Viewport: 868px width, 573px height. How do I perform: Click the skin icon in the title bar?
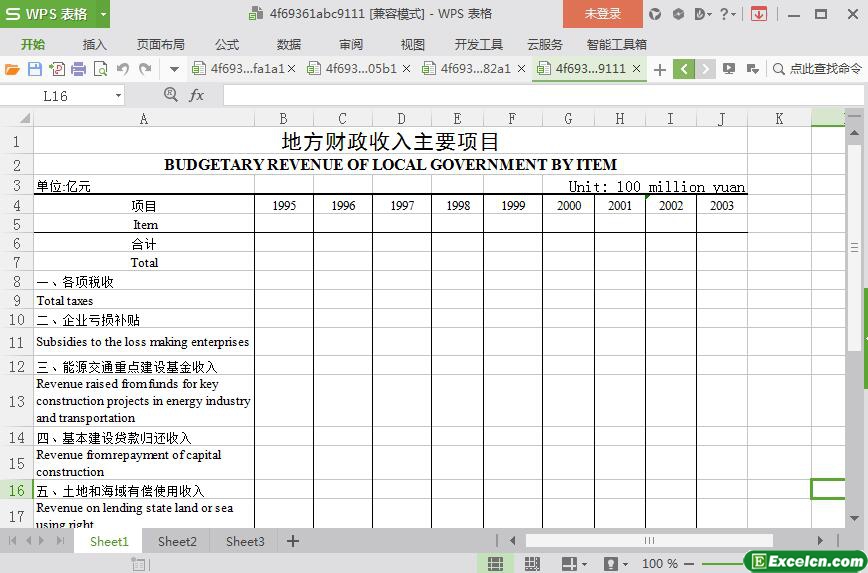655,14
